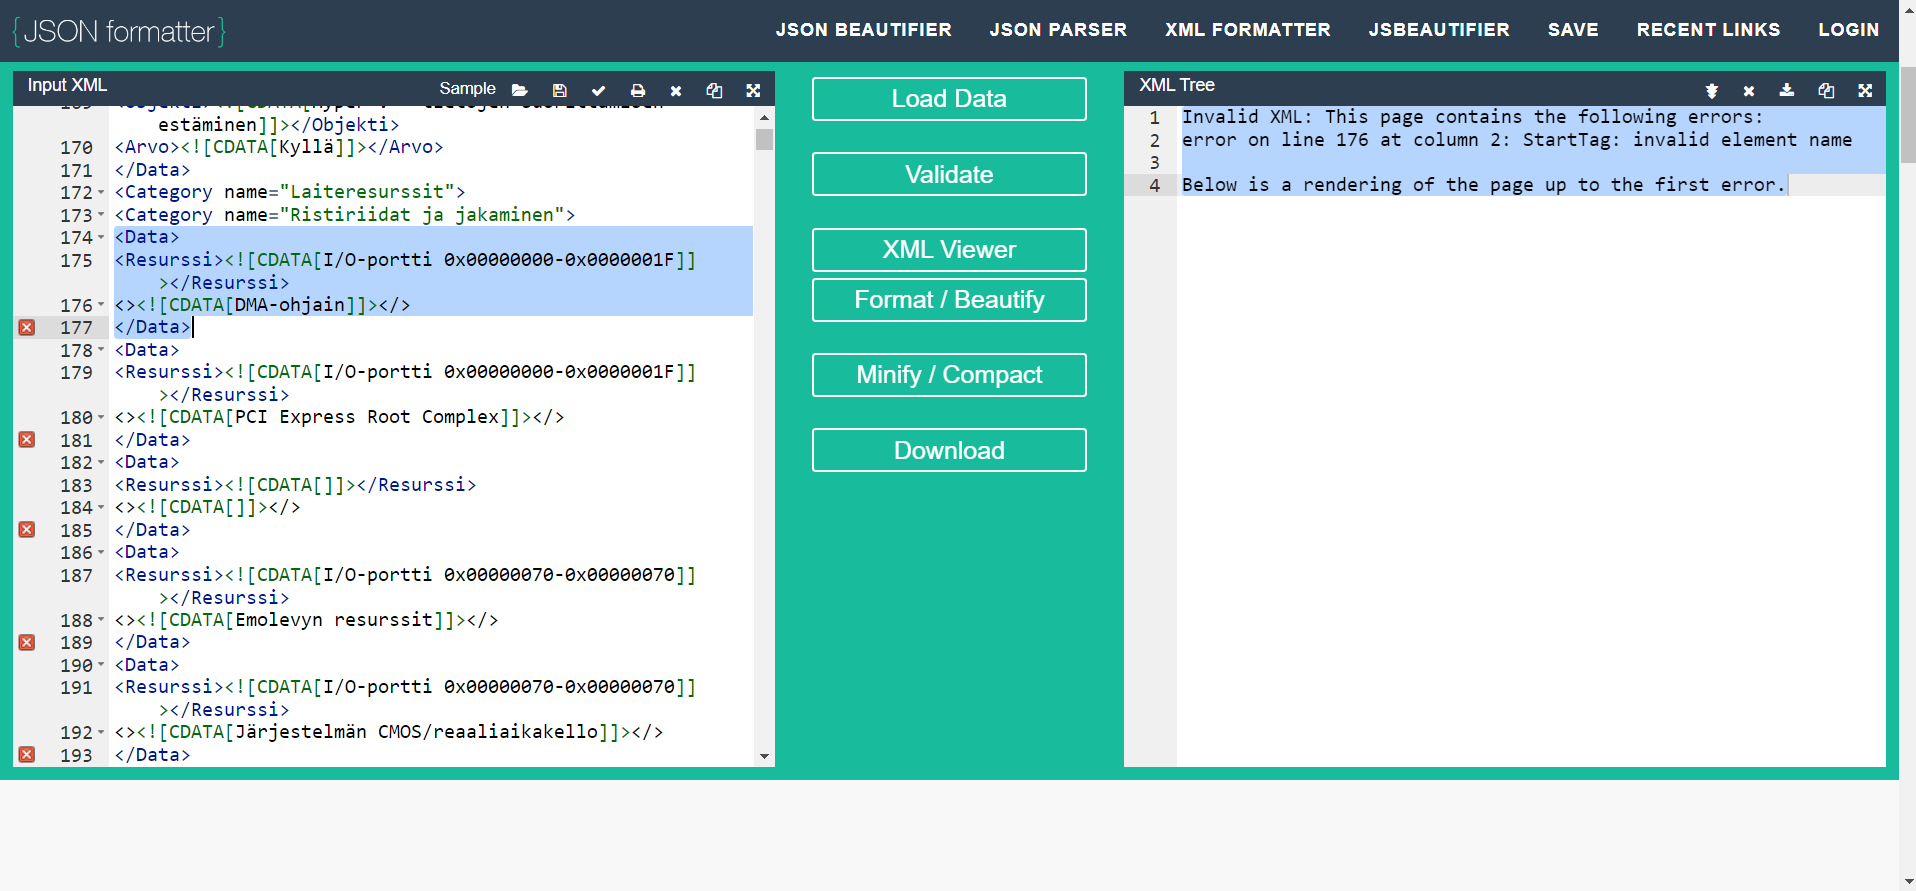Click the error marker on line 193
1916x891 pixels.
pyautogui.click(x=27, y=754)
